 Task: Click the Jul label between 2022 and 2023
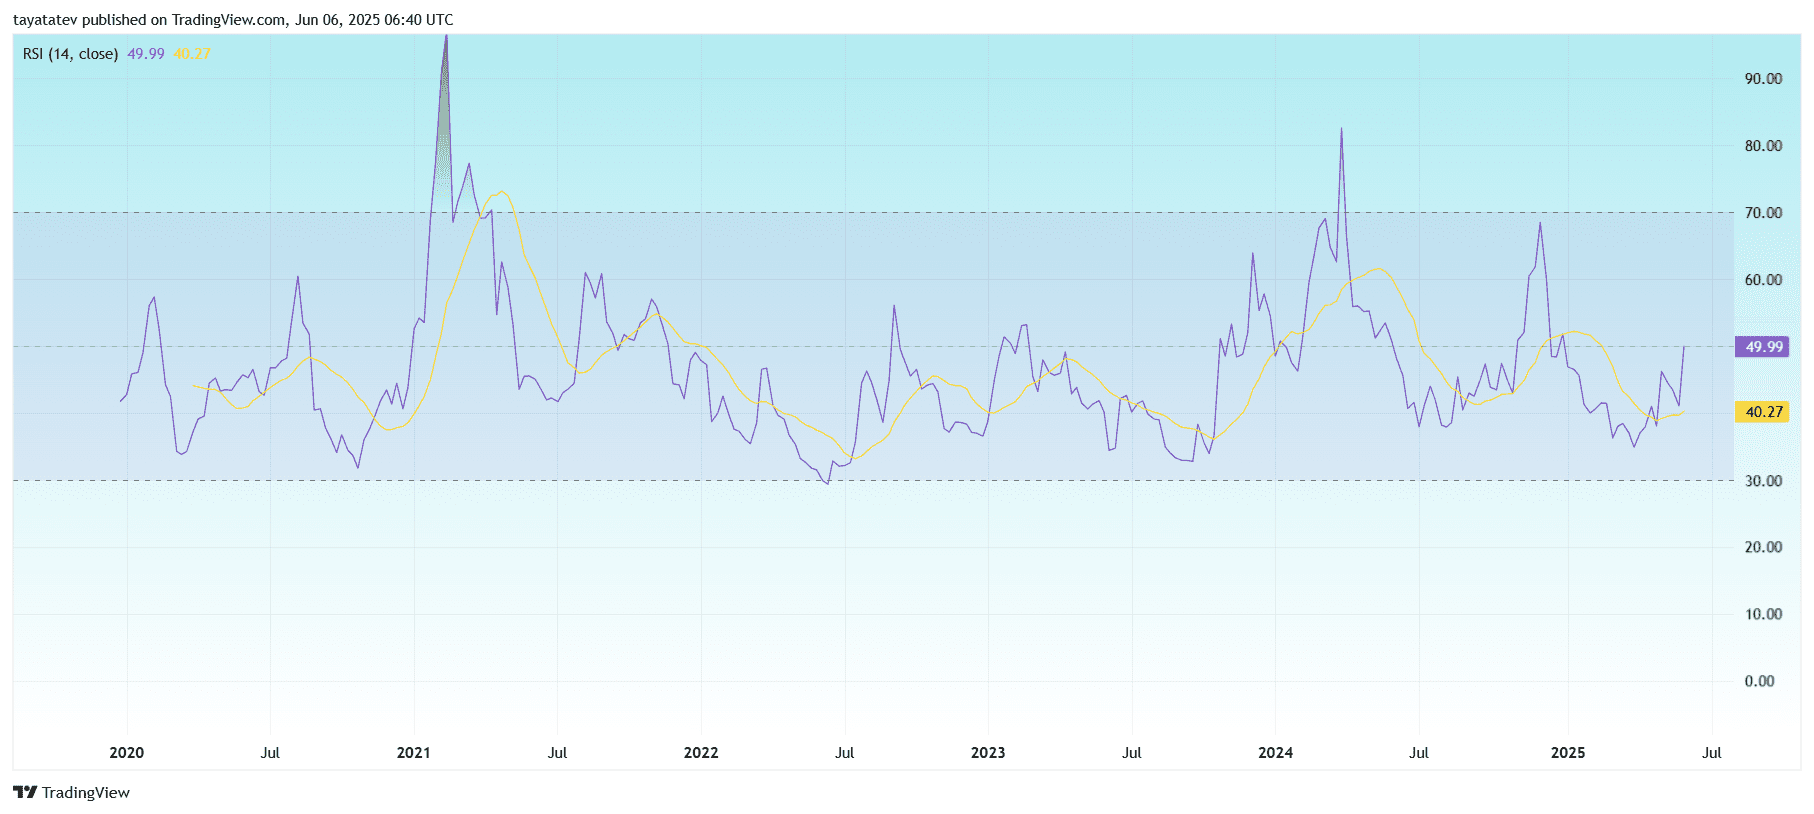845,753
